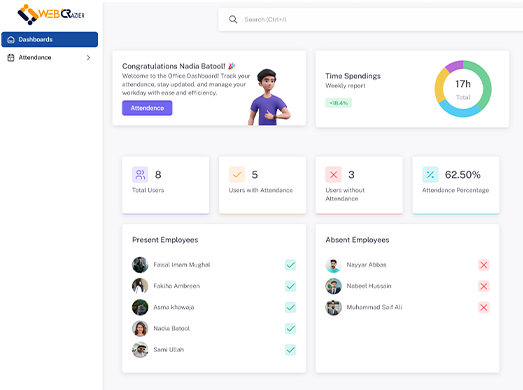This screenshot has height=390, width=523.
Task: Click the red cross beside Nabeel Hussain
Action: pyautogui.click(x=484, y=286)
